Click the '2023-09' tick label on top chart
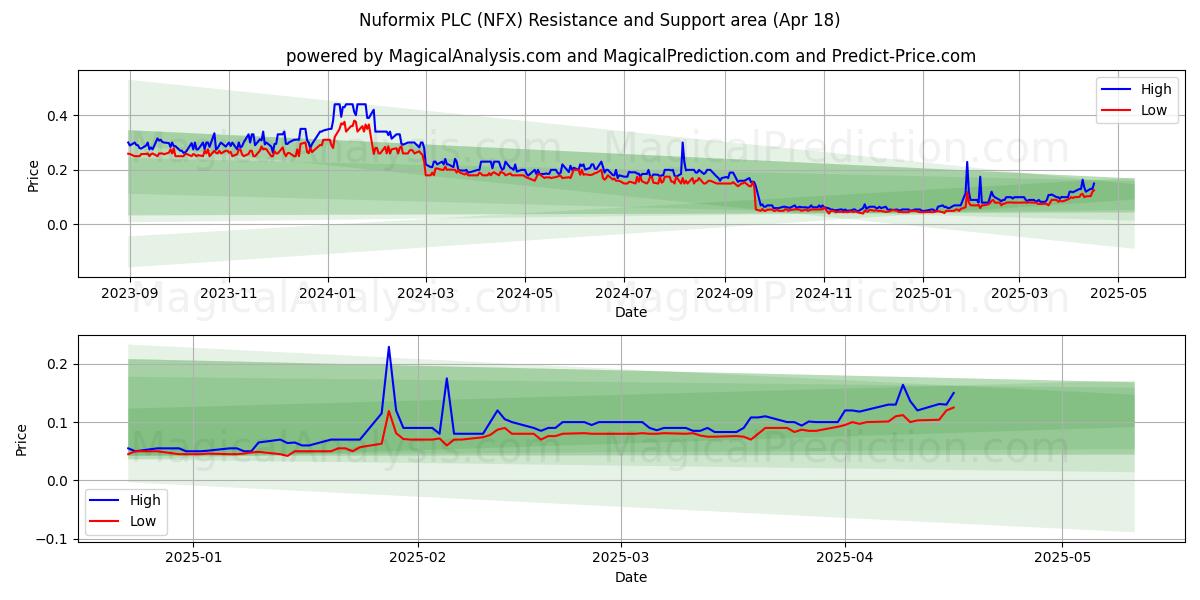The image size is (1200, 600). (129, 295)
